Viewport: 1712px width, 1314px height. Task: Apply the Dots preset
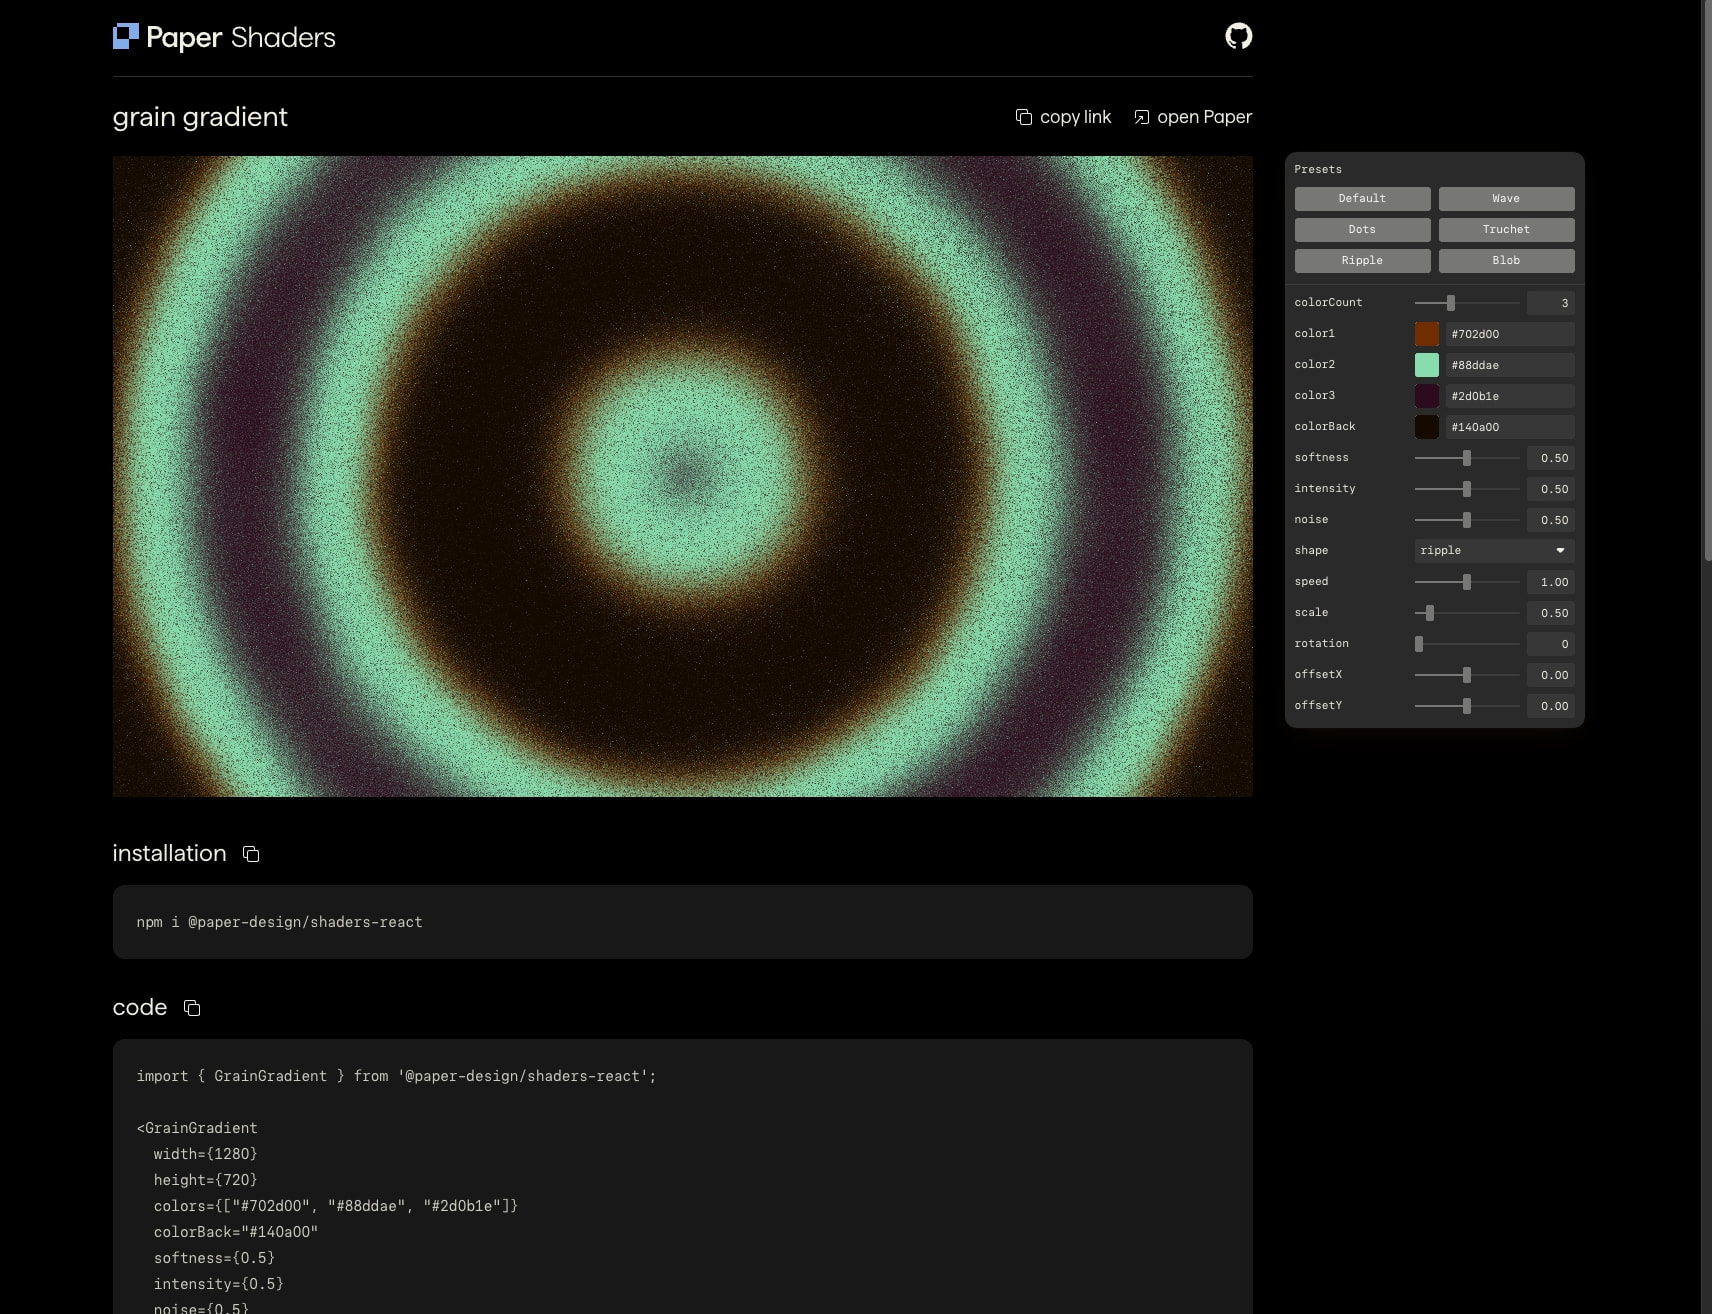[1362, 230]
